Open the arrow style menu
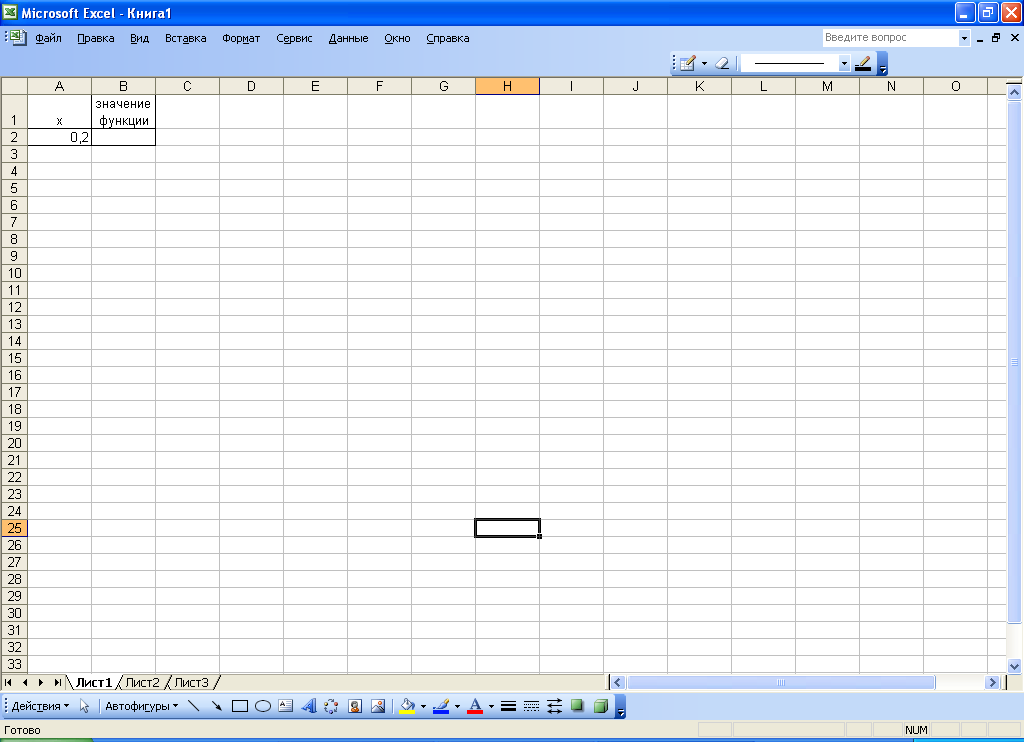The height and width of the screenshot is (742, 1024). (554, 706)
